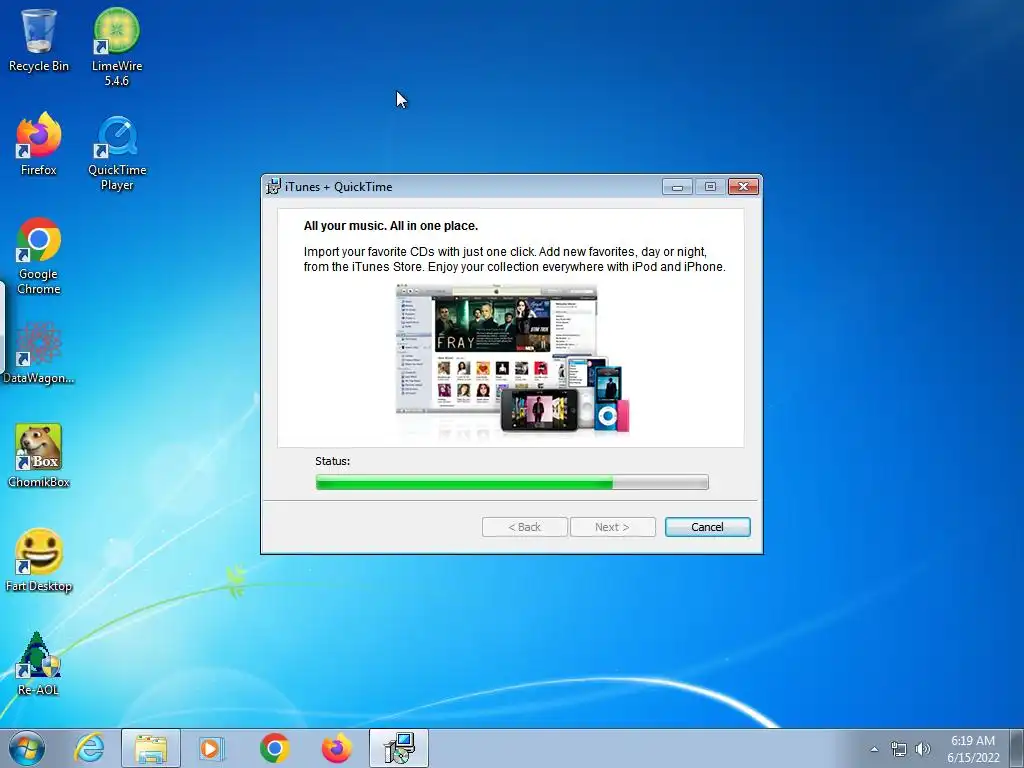
Task: Open the Windows Start menu
Action: pos(27,748)
